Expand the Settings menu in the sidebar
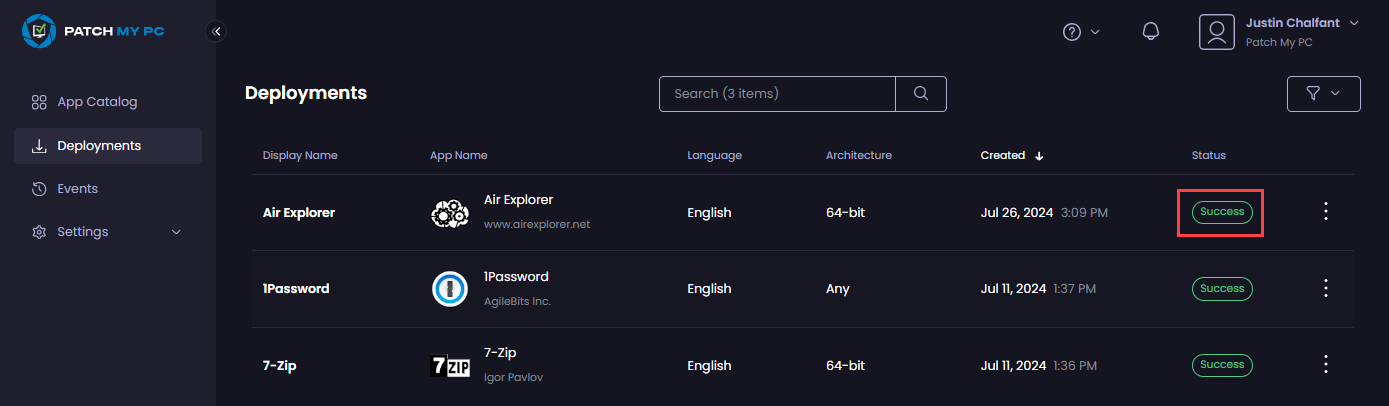The width and height of the screenshot is (1389, 406). pos(108,232)
